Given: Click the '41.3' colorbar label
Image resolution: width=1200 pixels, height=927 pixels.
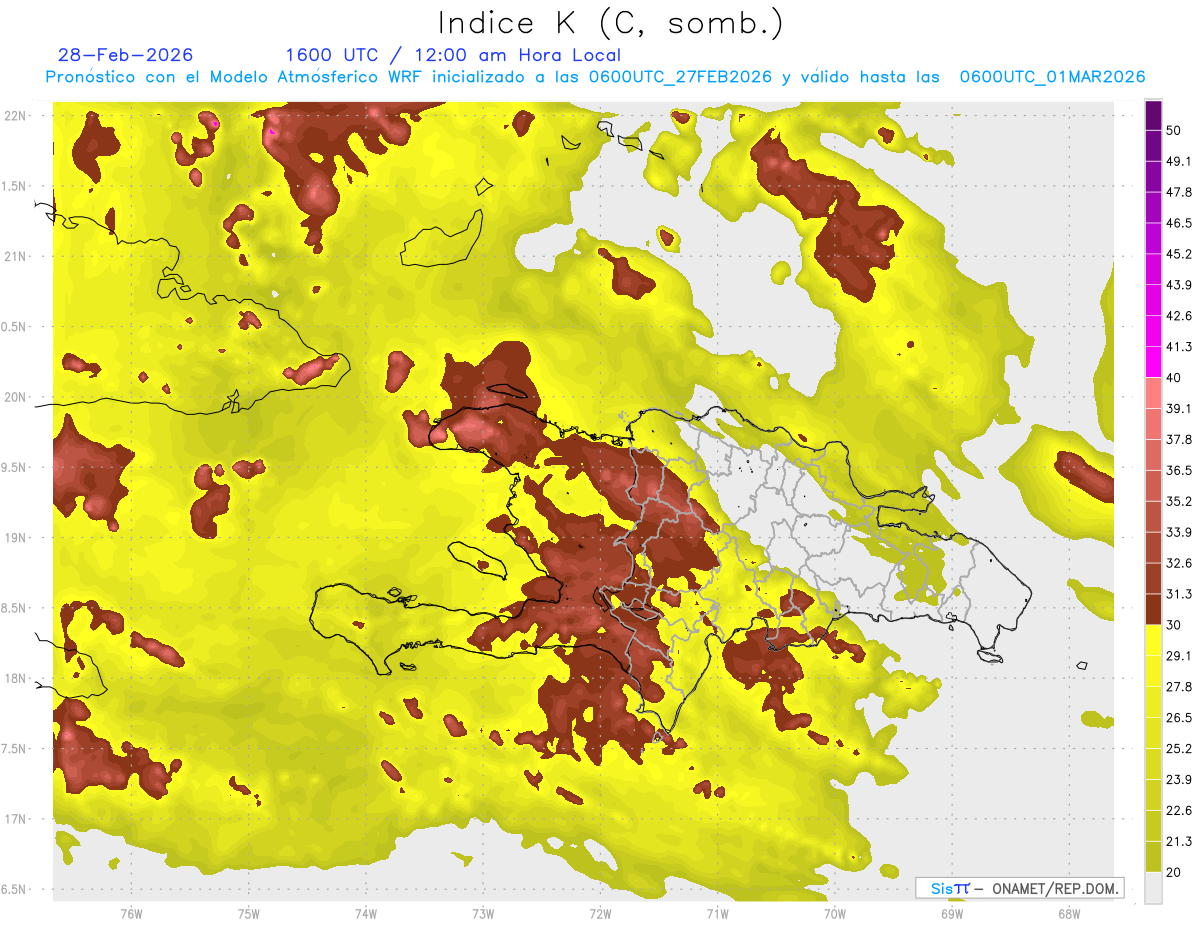Looking at the screenshot, I should click(x=1179, y=347).
